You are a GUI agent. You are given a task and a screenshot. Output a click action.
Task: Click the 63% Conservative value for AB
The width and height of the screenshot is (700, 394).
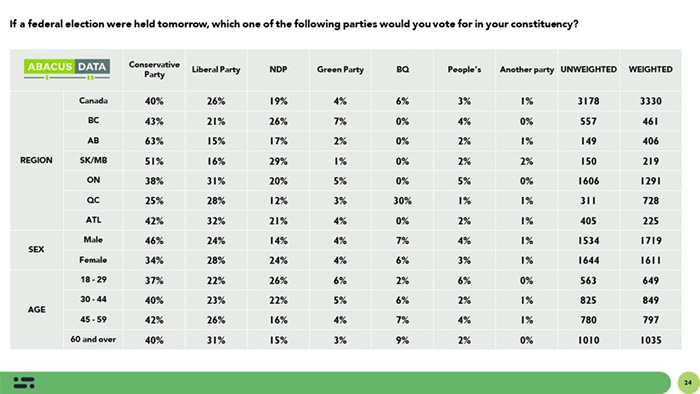[x=154, y=141]
